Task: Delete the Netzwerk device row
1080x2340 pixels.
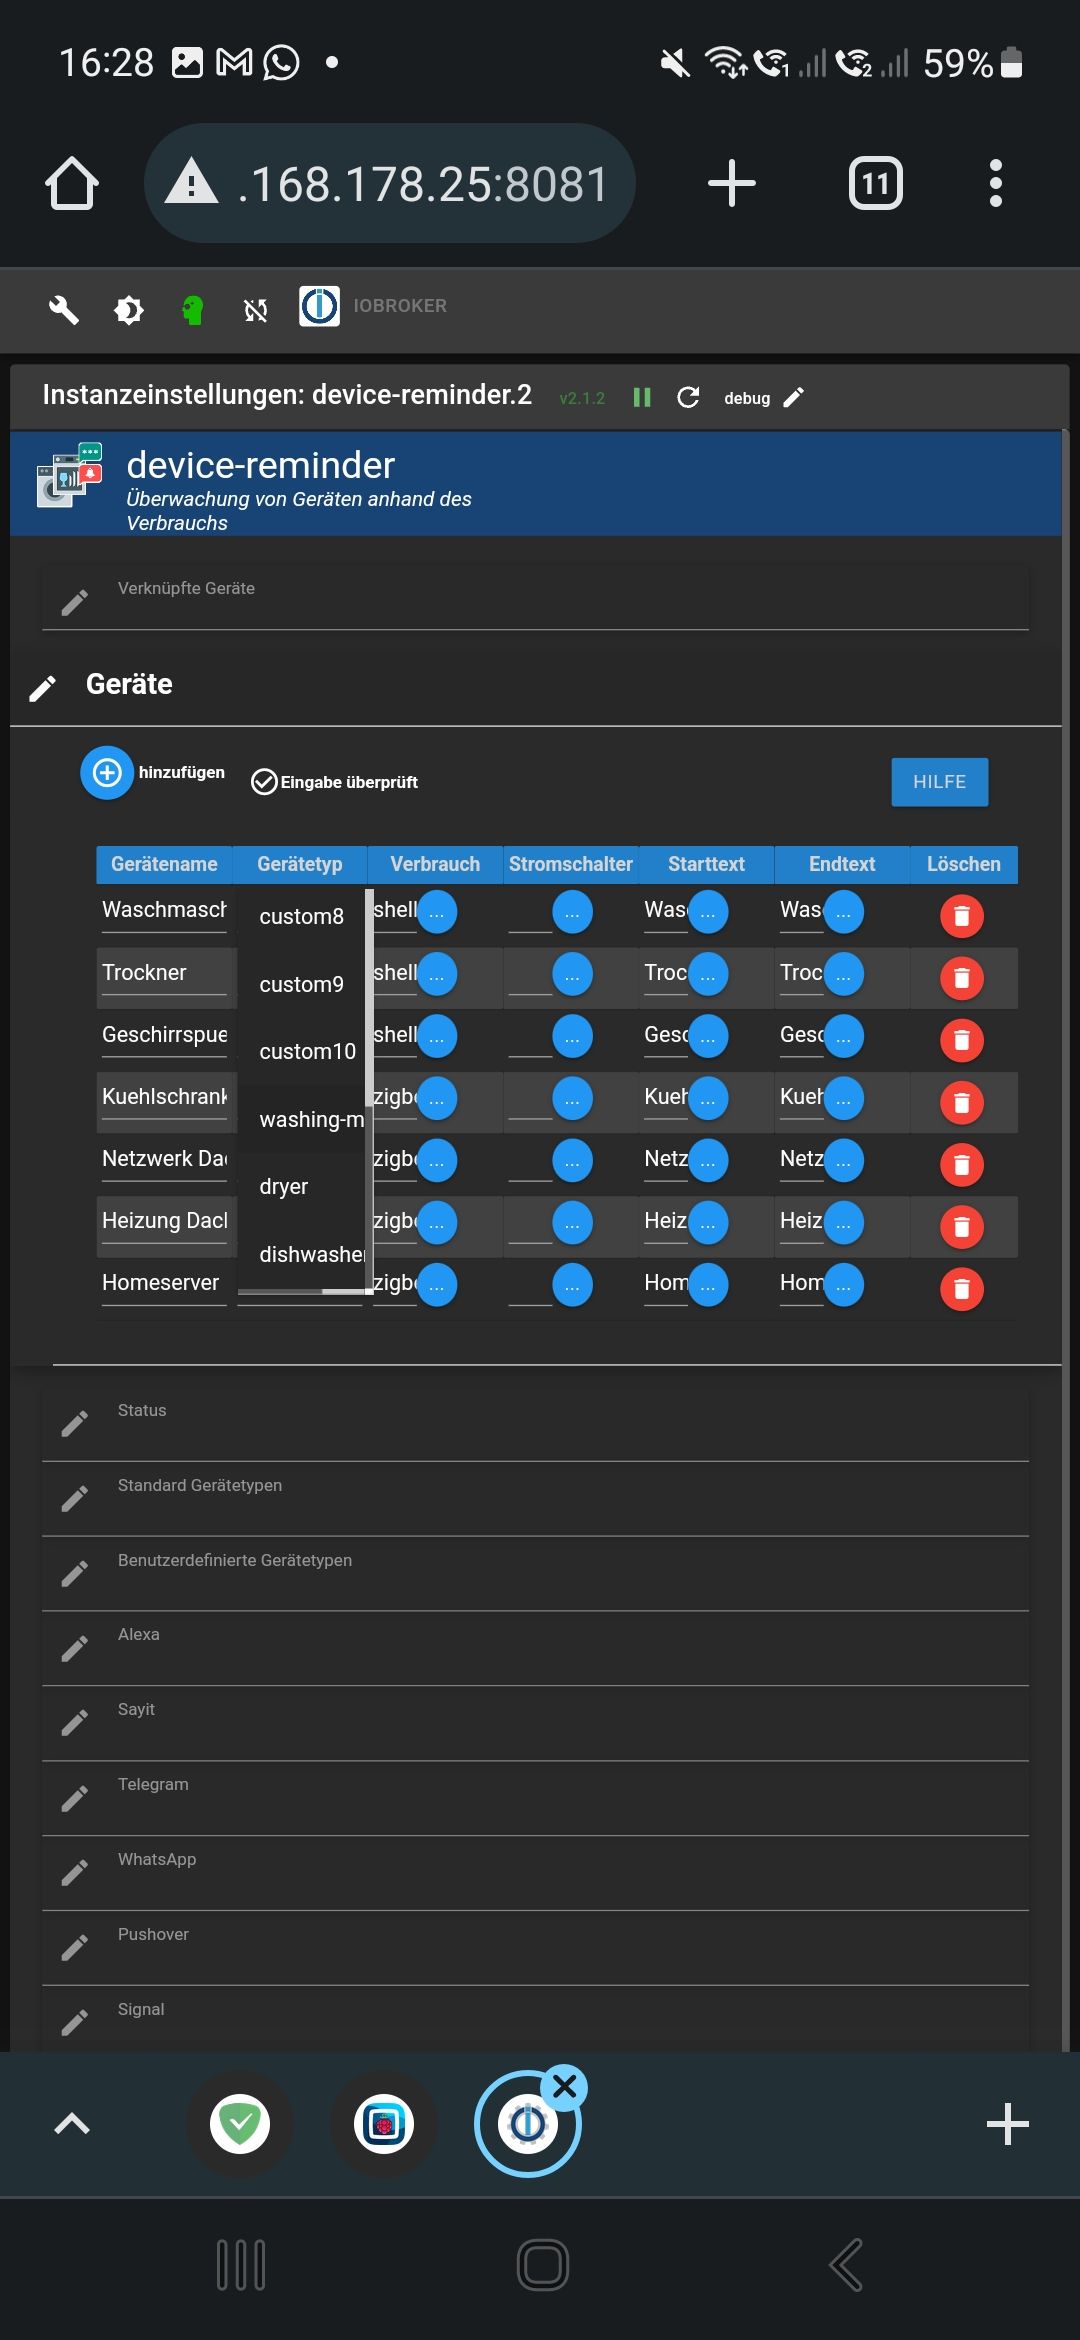Action: (962, 1164)
